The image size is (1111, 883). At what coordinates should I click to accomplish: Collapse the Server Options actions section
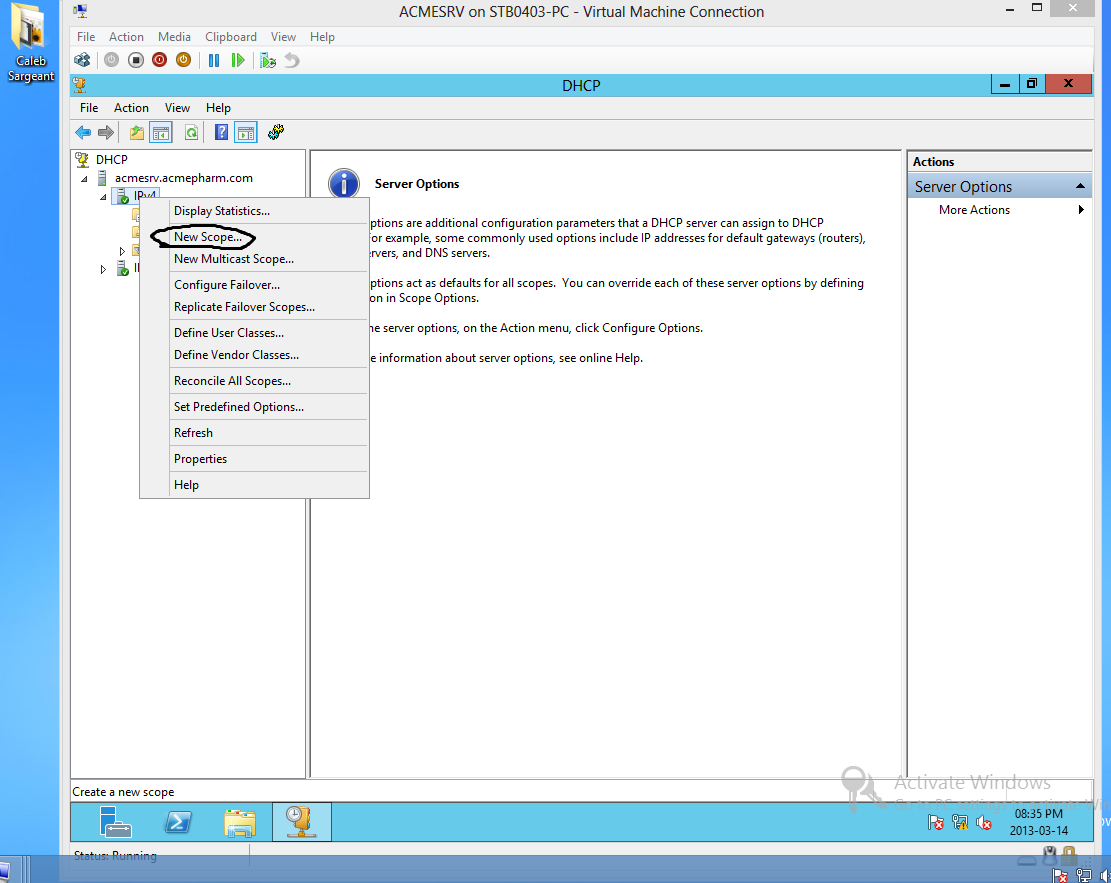coord(1080,186)
